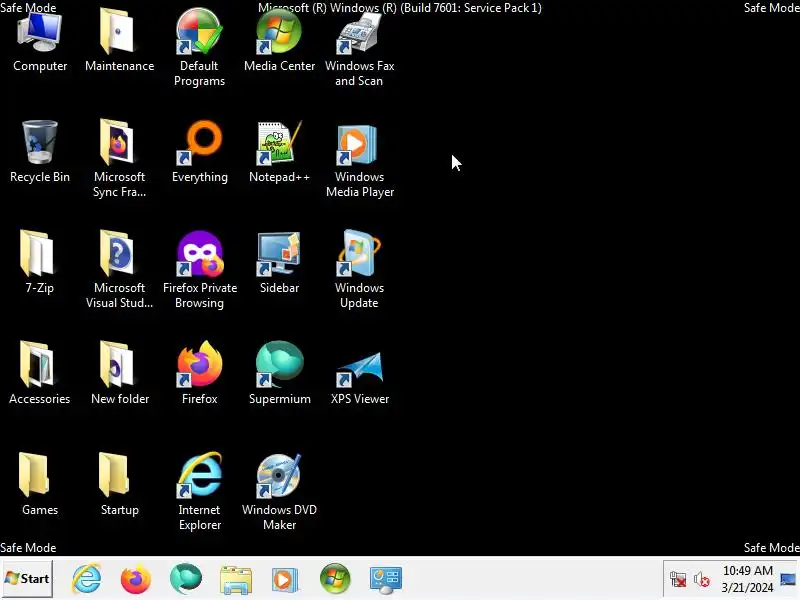Select the Notepad++ shortcut
Viewport: 800px width, 600px height.
[x=279, y=152]
